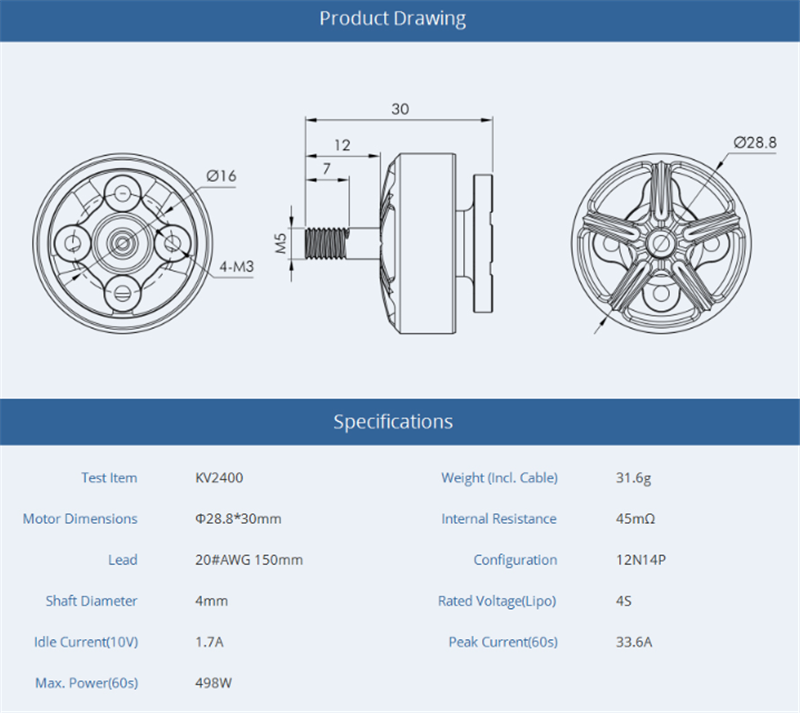The height and width of the screenshot is (713, 800).
Task: Click the Weight (Incl. Cable) label
Action: 499,478
